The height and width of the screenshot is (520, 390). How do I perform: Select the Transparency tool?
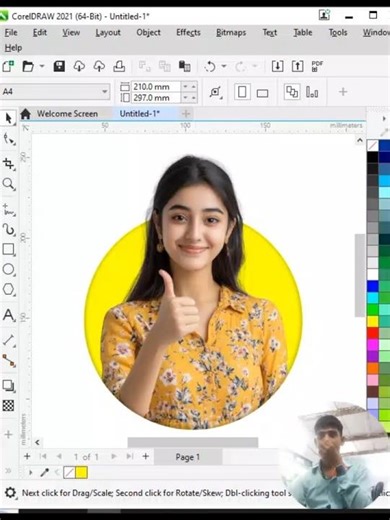point(8,406)
